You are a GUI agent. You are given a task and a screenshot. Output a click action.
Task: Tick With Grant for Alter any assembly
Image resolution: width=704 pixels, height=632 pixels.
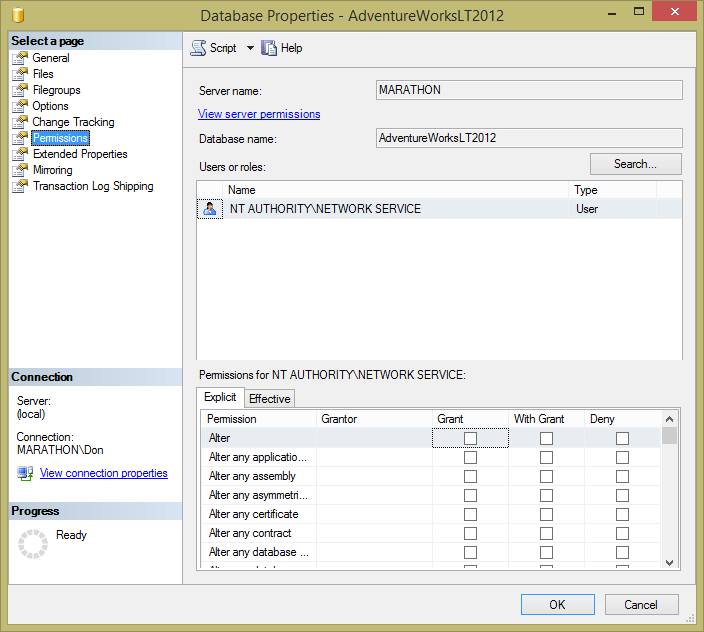tap(546, 476)
